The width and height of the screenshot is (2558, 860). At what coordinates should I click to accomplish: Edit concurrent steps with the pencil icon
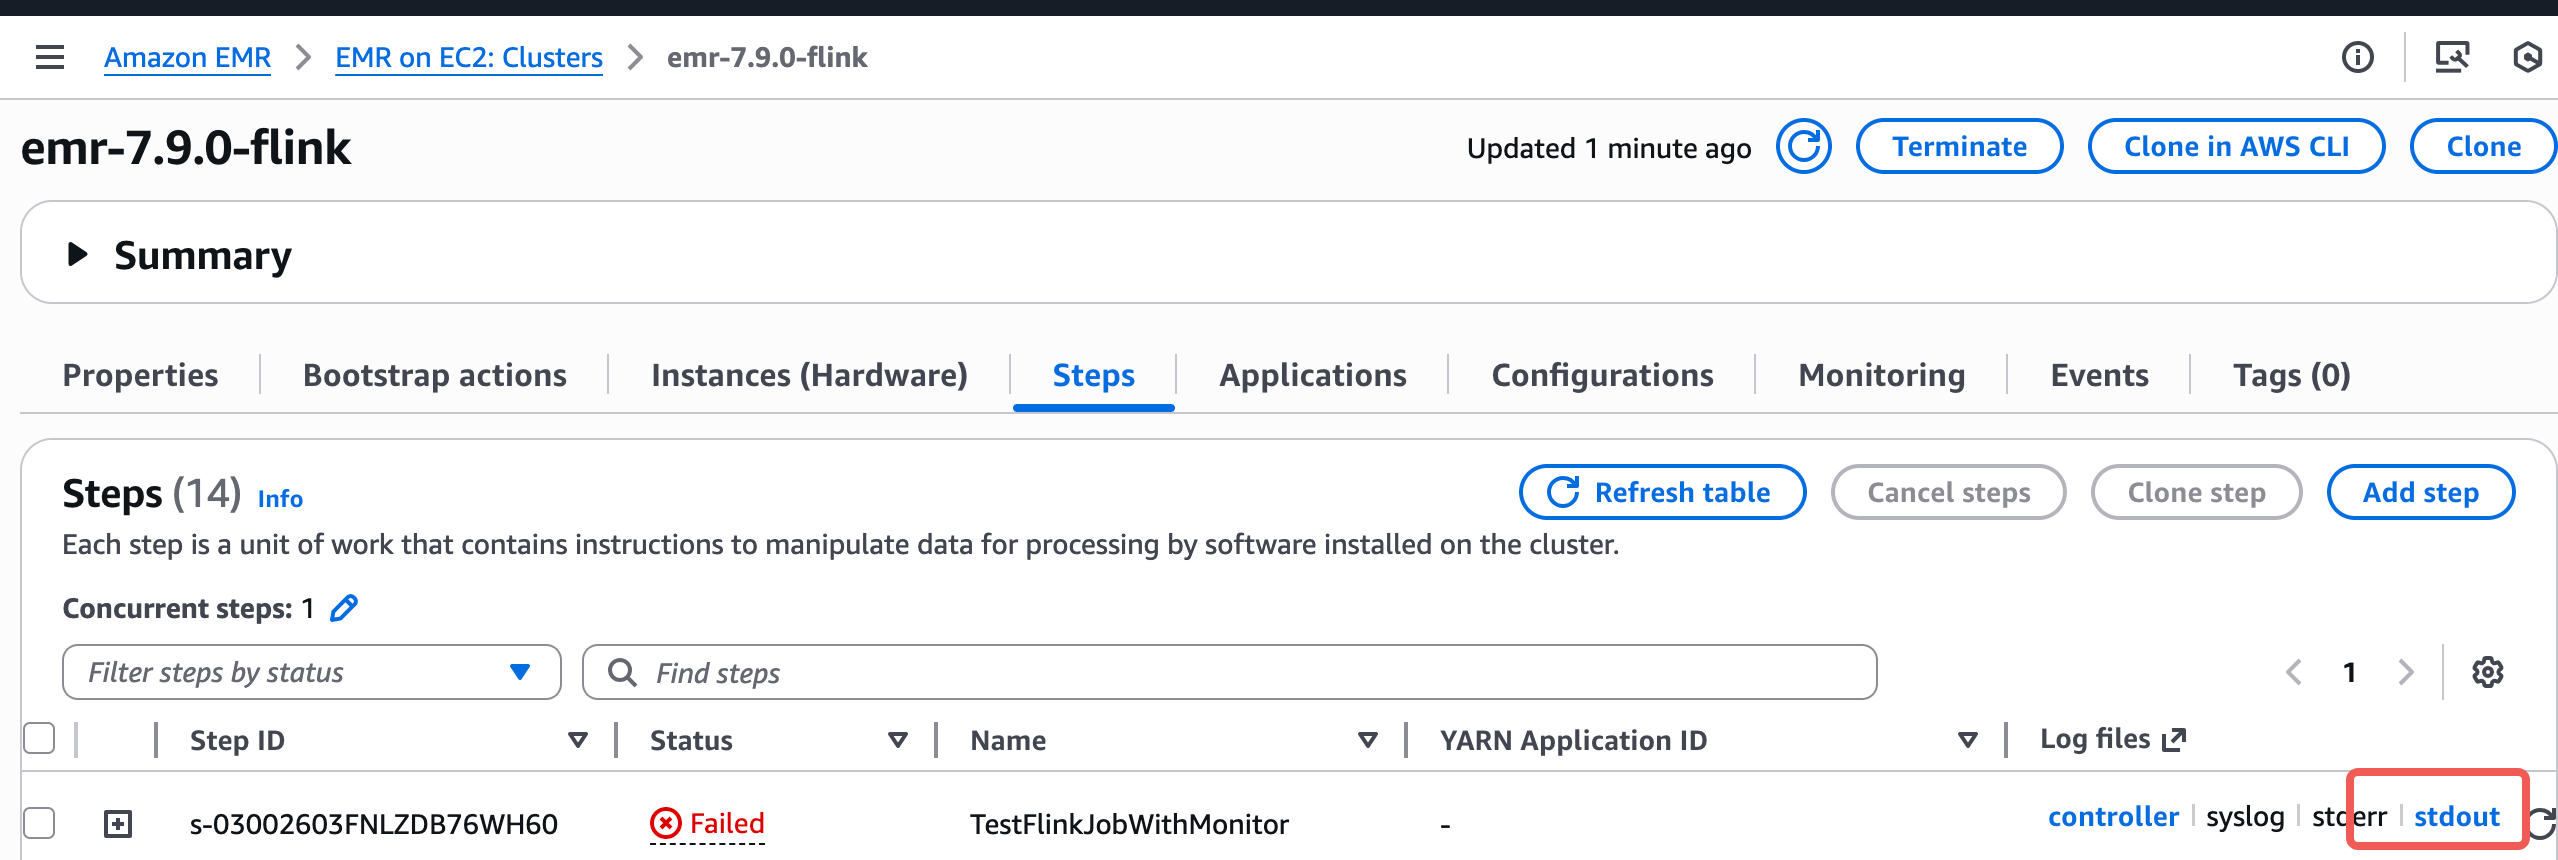click(x=344, y=608)
